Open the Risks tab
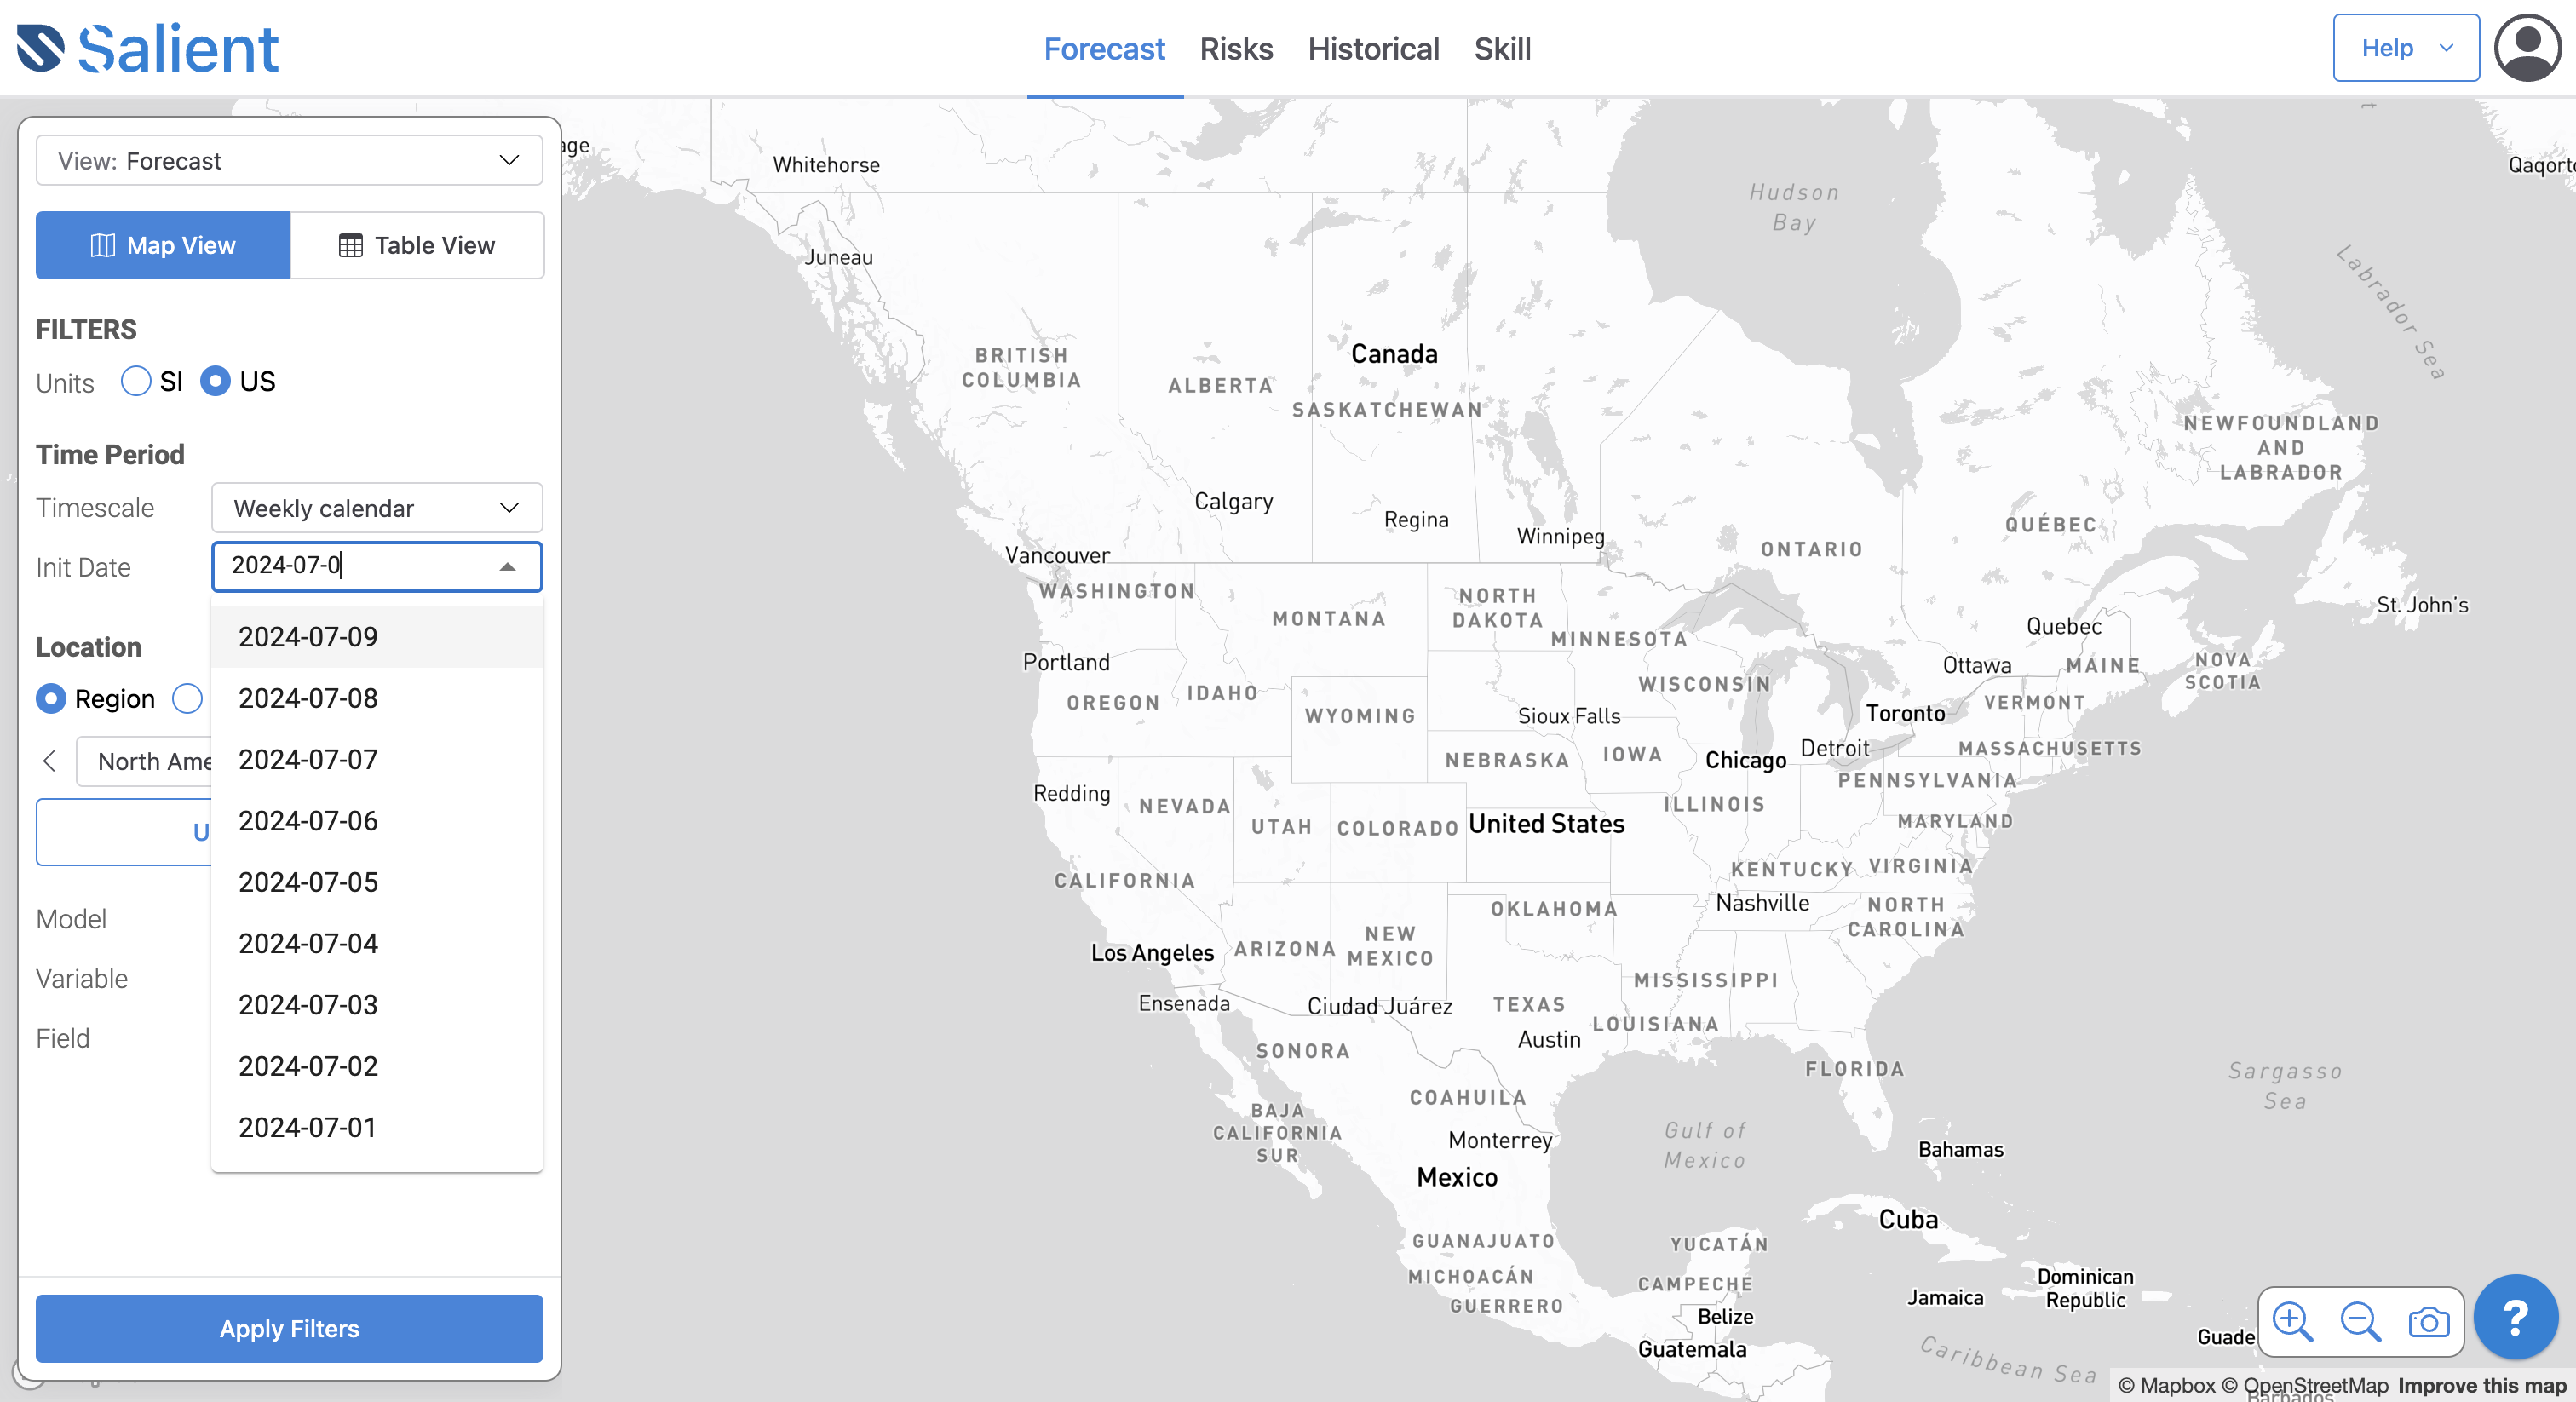This screenshot has width=2576, height=1402. (x=1236, y=49)
